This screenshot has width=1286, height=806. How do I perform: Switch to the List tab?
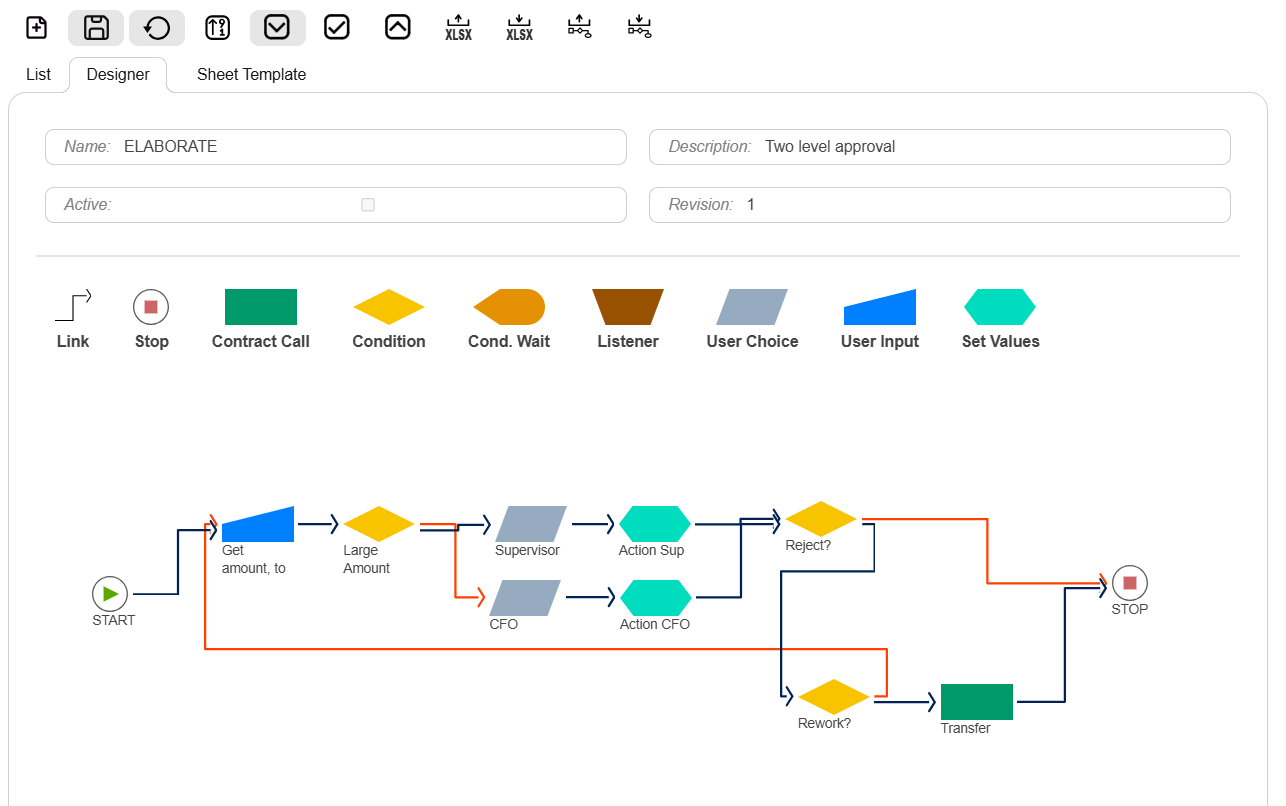[38, 75]
